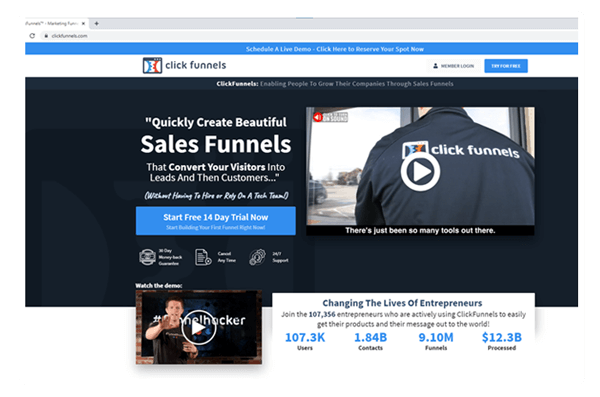Image resolution: width=600 pixels, height=397 pixels.
Task: Play the funnelhacker demo video
Action: coord(199,327)
